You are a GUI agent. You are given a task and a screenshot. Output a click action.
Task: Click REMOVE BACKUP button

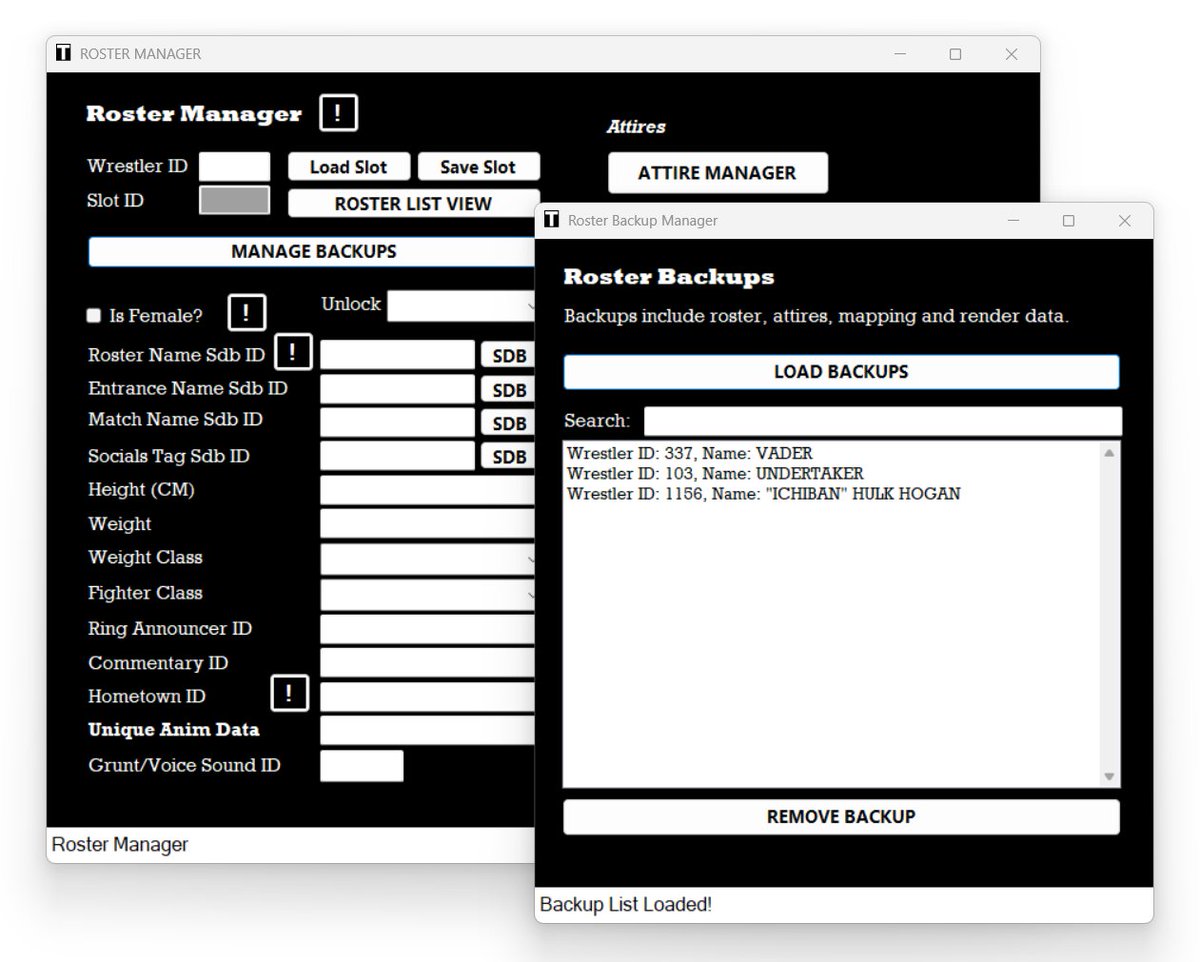pyautogui.click(x=841, y=816)
